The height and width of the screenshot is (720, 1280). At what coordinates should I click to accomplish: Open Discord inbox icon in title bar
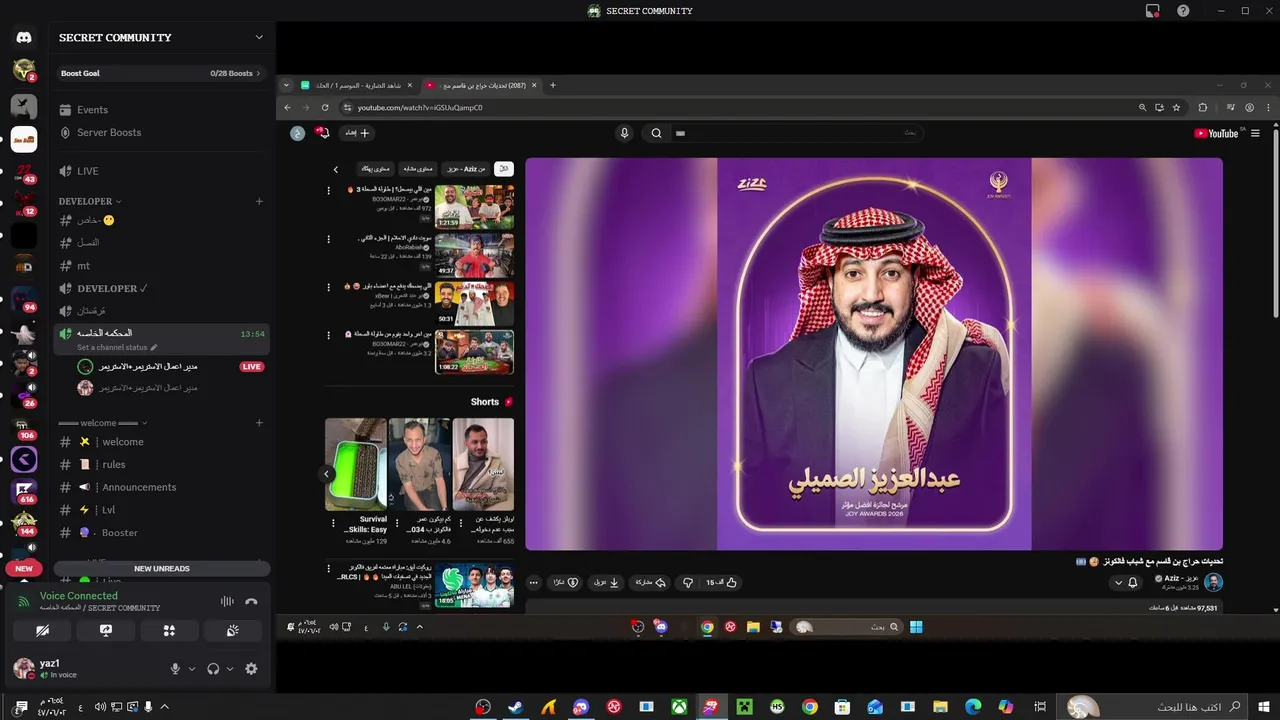(1153, 11)
